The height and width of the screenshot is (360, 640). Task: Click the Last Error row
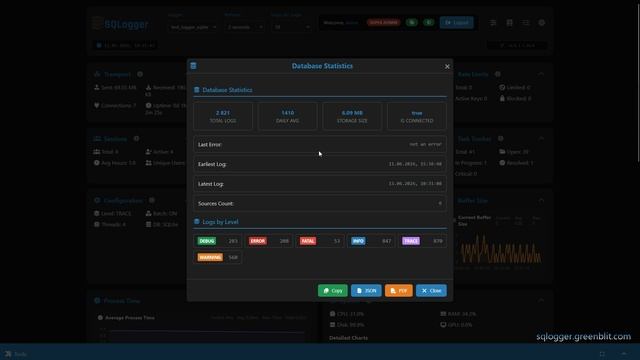(x=320, y=144)
